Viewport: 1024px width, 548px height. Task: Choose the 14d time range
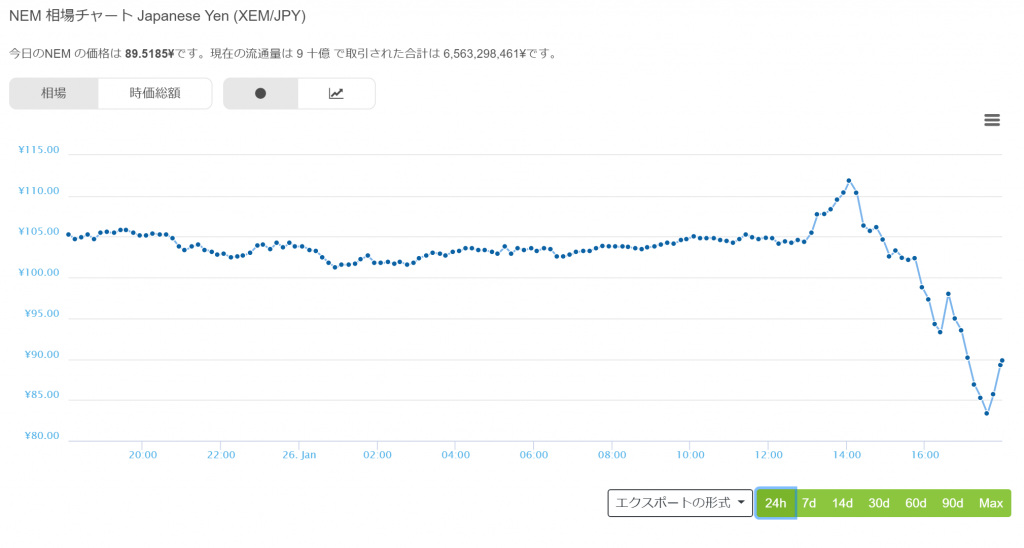pos(842,503)
